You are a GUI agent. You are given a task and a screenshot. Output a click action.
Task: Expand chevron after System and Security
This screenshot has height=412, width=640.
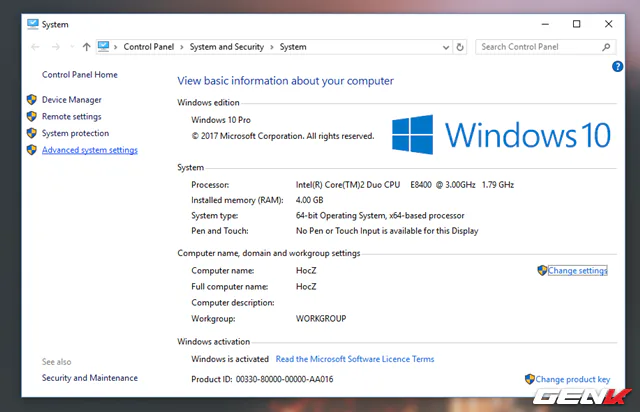271,47
